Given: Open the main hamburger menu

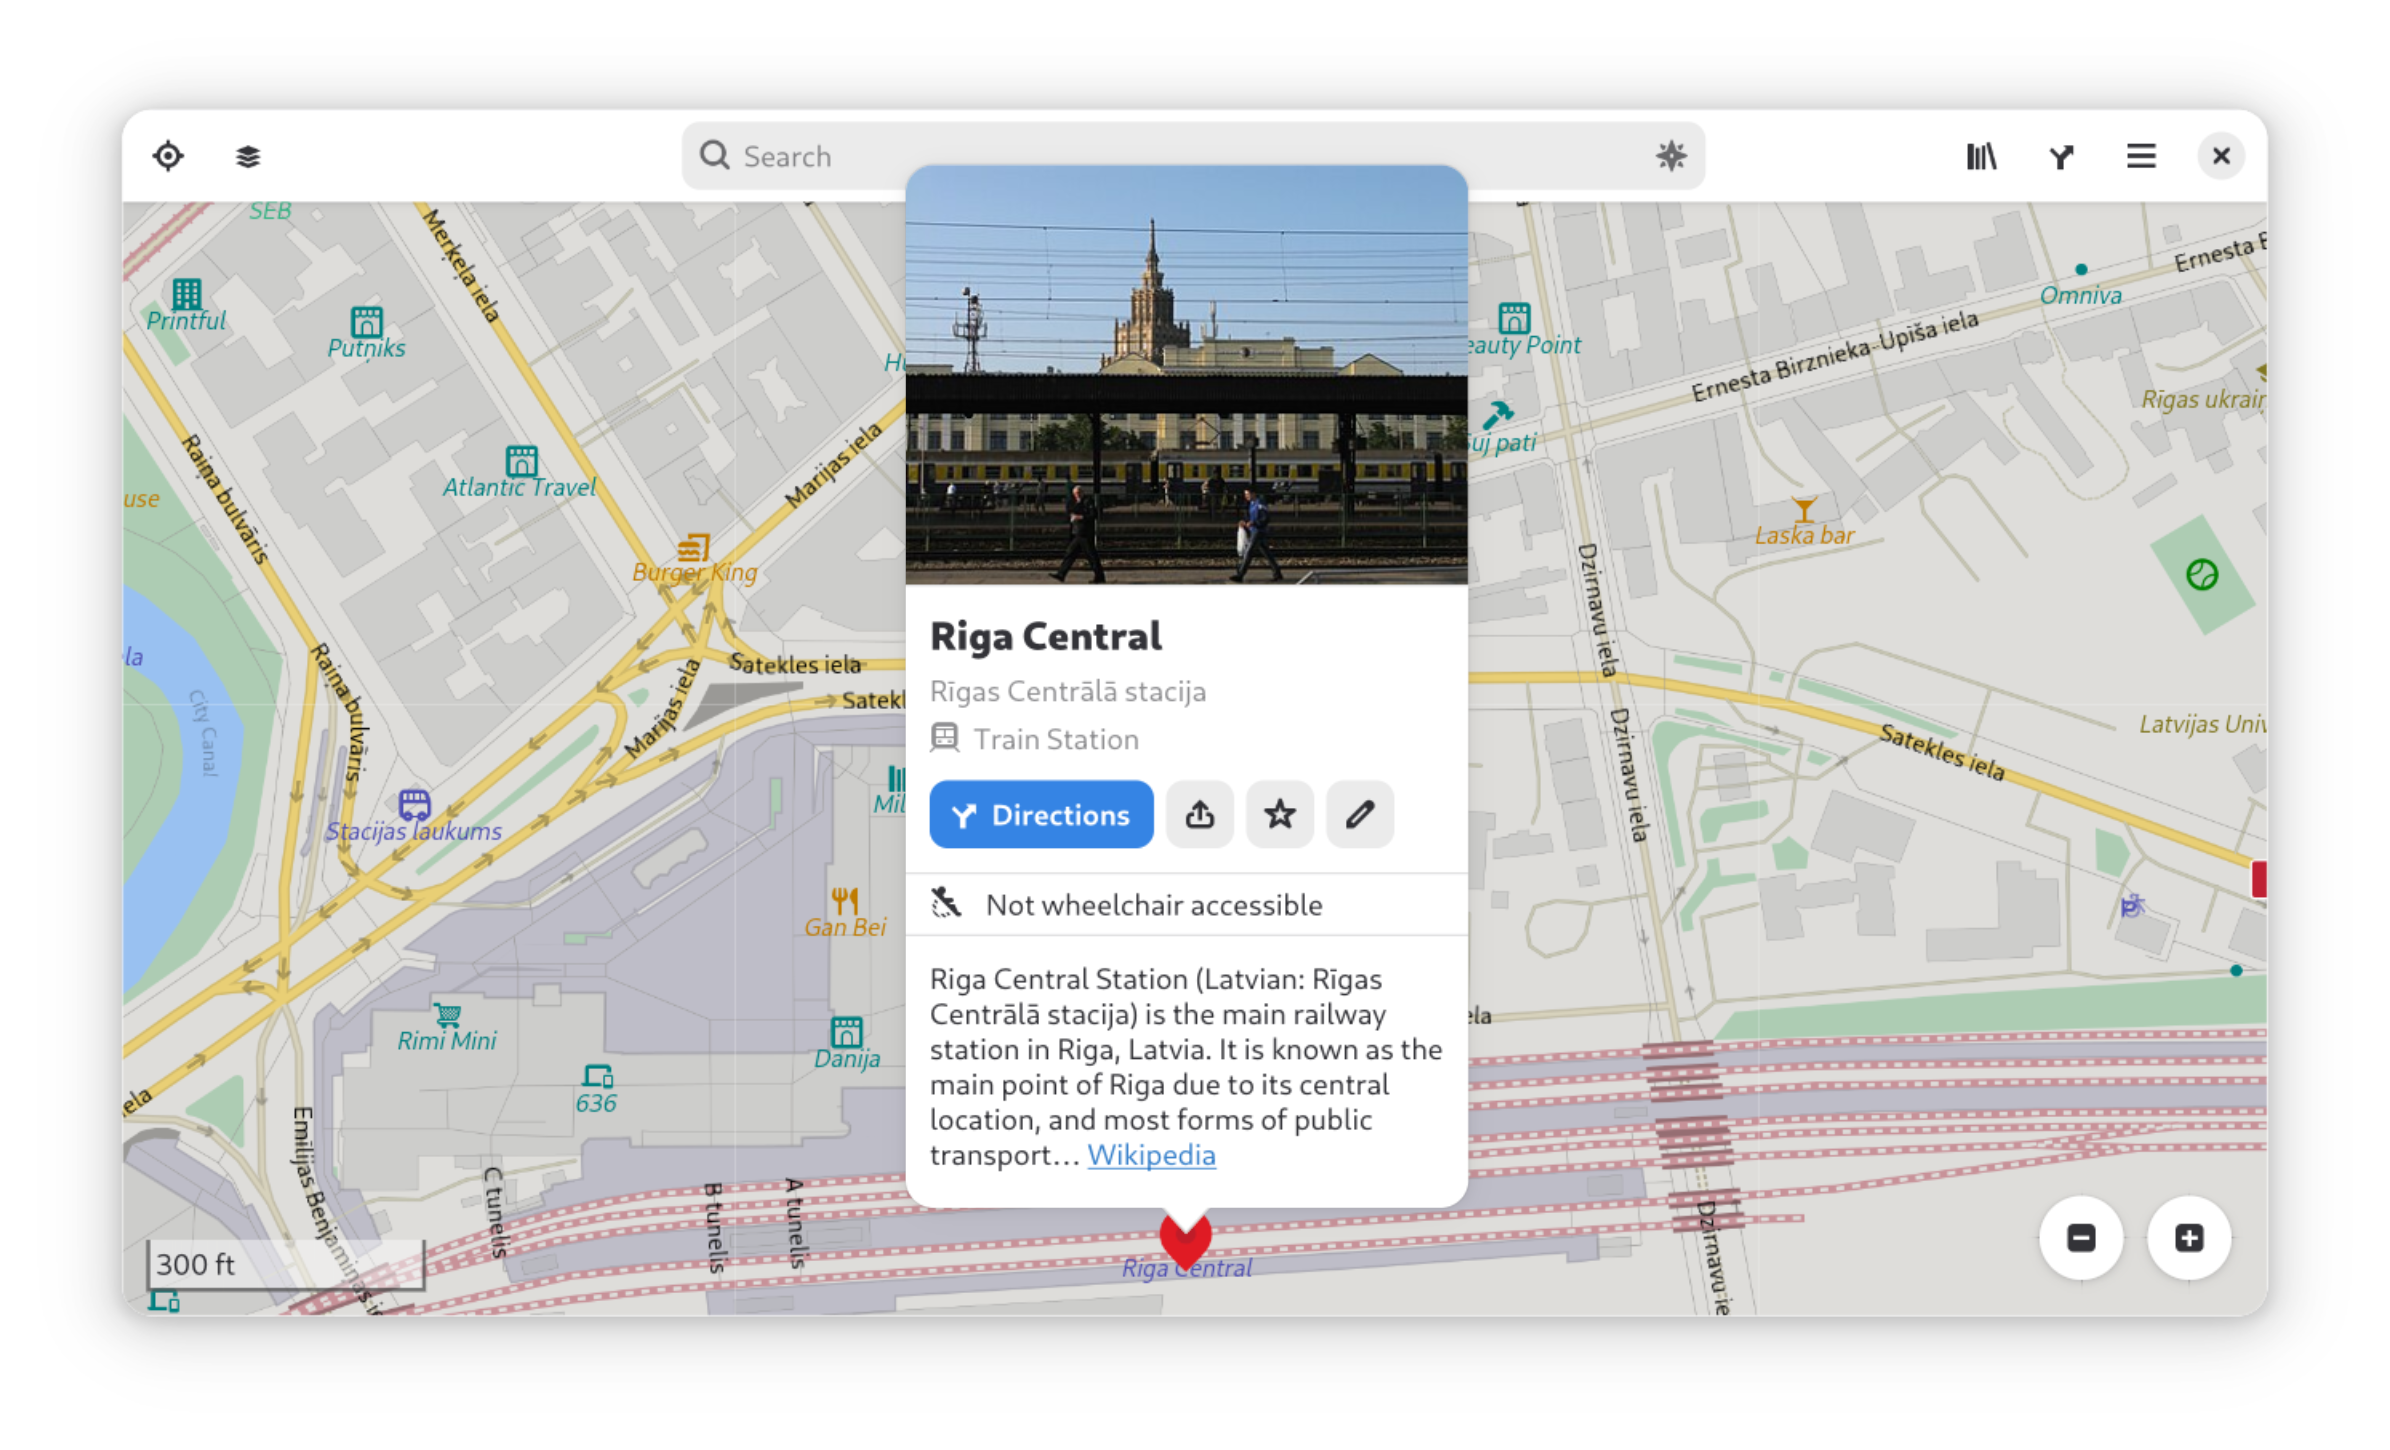Looking at the screenshot, I should pyautogui.click(x=2140, y=156).
